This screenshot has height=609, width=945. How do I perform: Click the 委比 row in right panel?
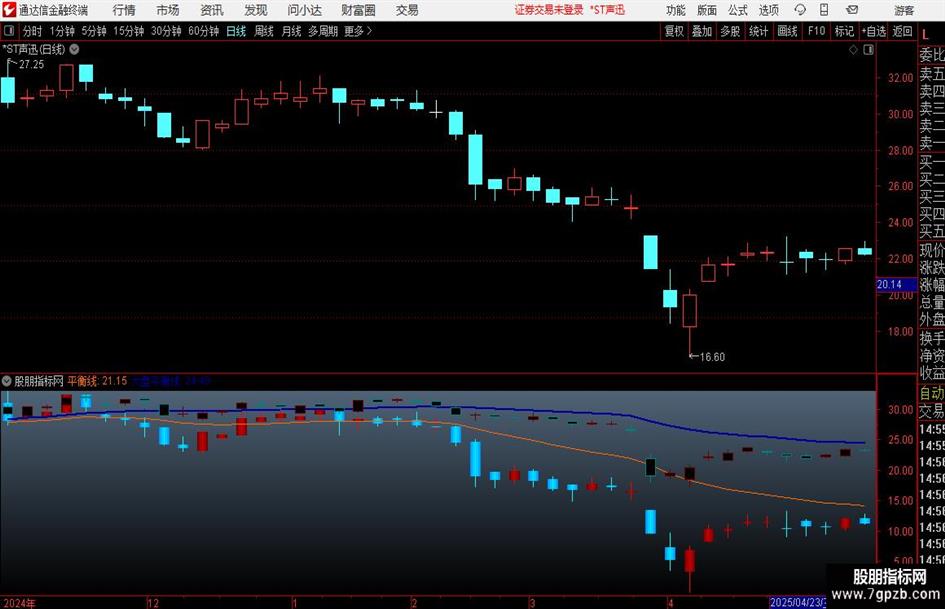click(932, 55)
